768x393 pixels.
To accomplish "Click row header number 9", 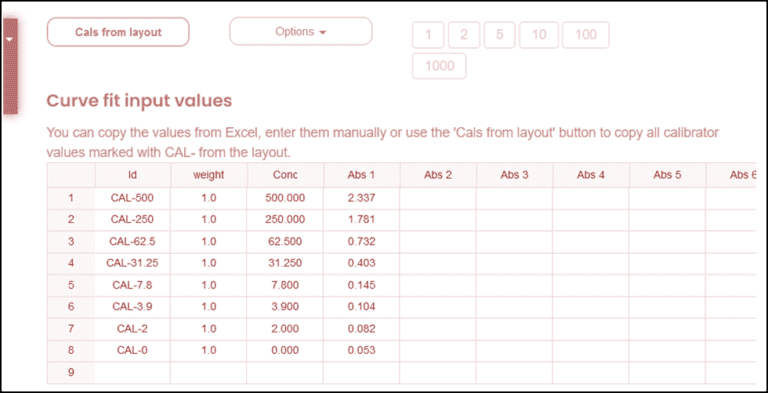I will pyautogui.click(x=71, y=372).
